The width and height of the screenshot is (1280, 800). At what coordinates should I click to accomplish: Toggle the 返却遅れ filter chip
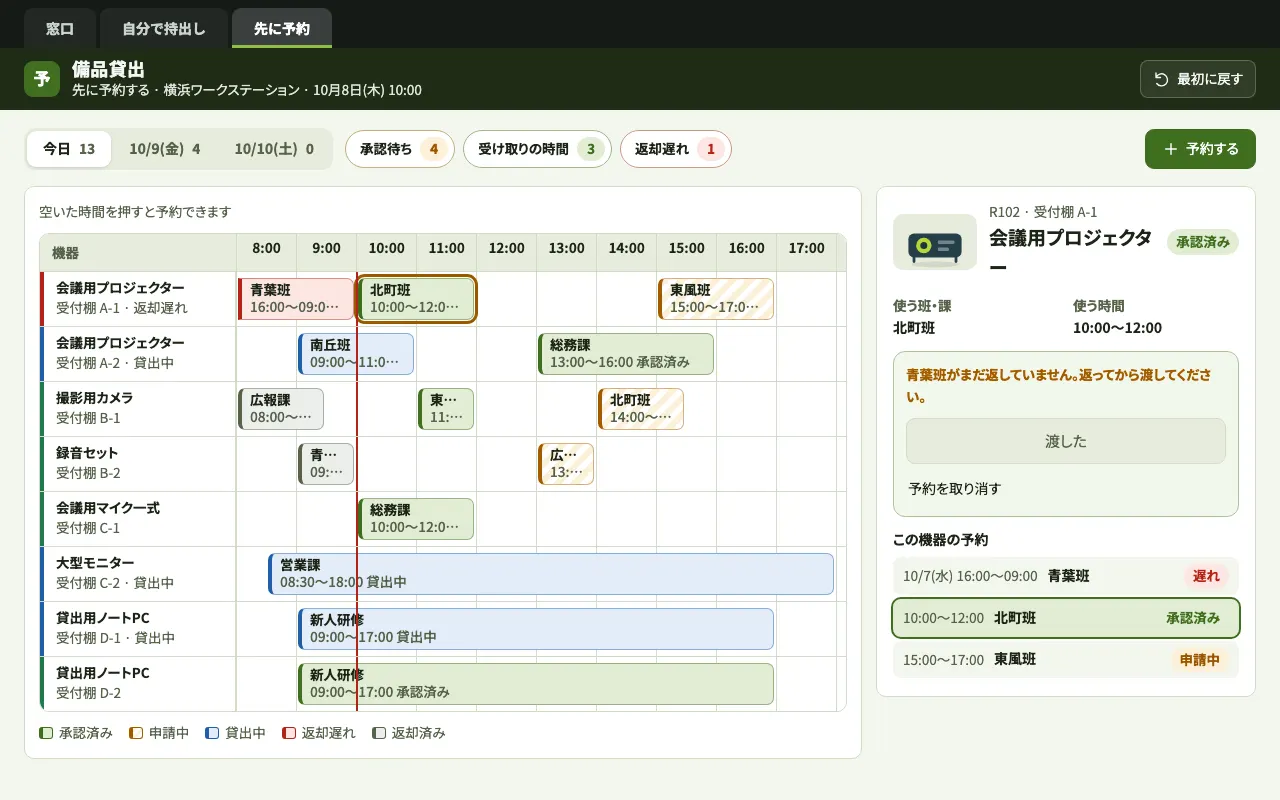[676, 149]
